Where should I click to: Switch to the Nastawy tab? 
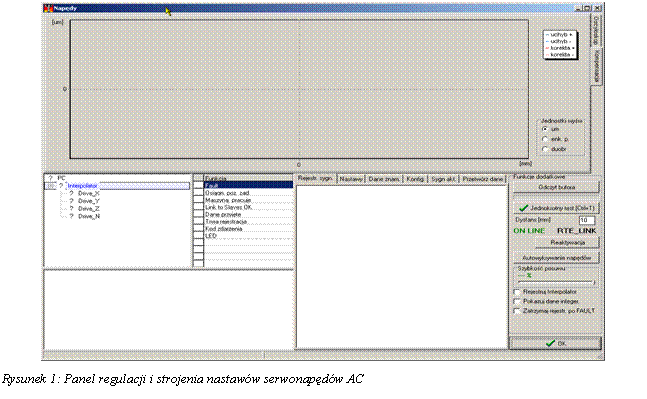point(351,179)
